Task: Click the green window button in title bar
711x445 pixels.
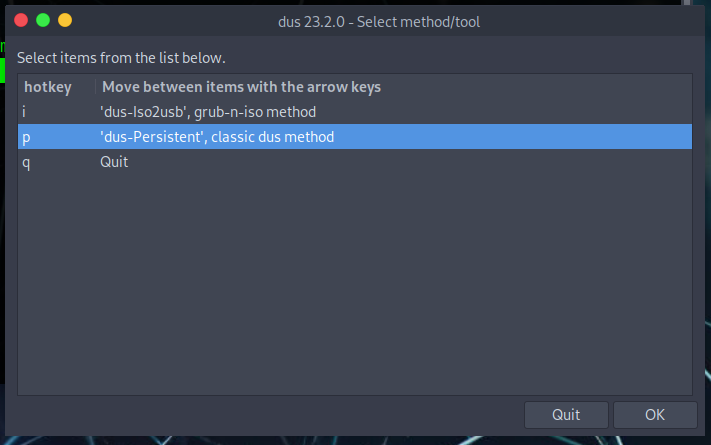Action: (x=42, y=20)
